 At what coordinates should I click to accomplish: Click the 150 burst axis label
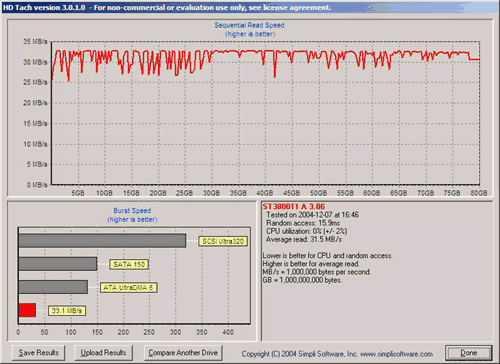point(97,332)
